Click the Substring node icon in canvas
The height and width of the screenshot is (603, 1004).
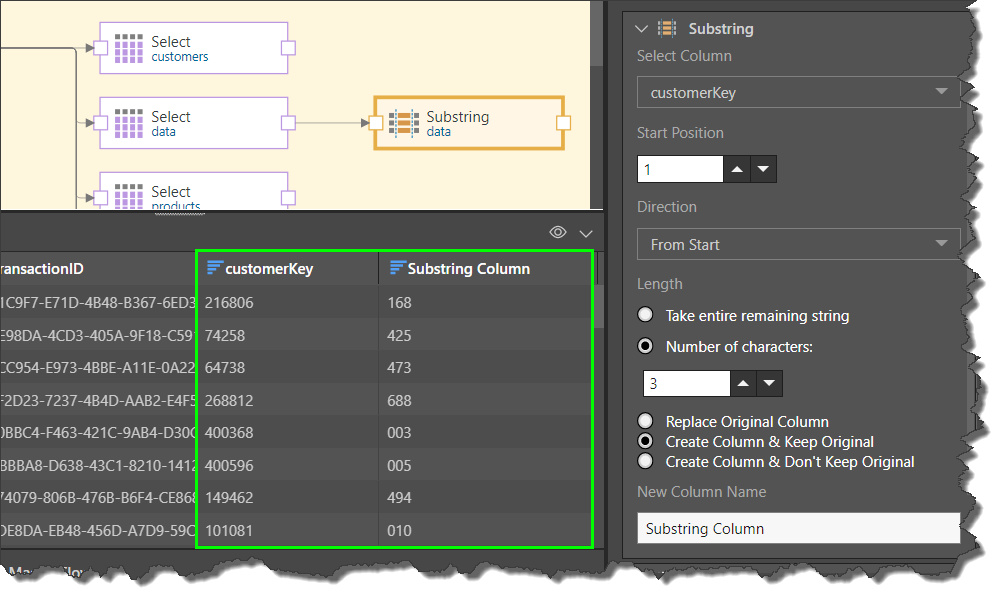404,123
